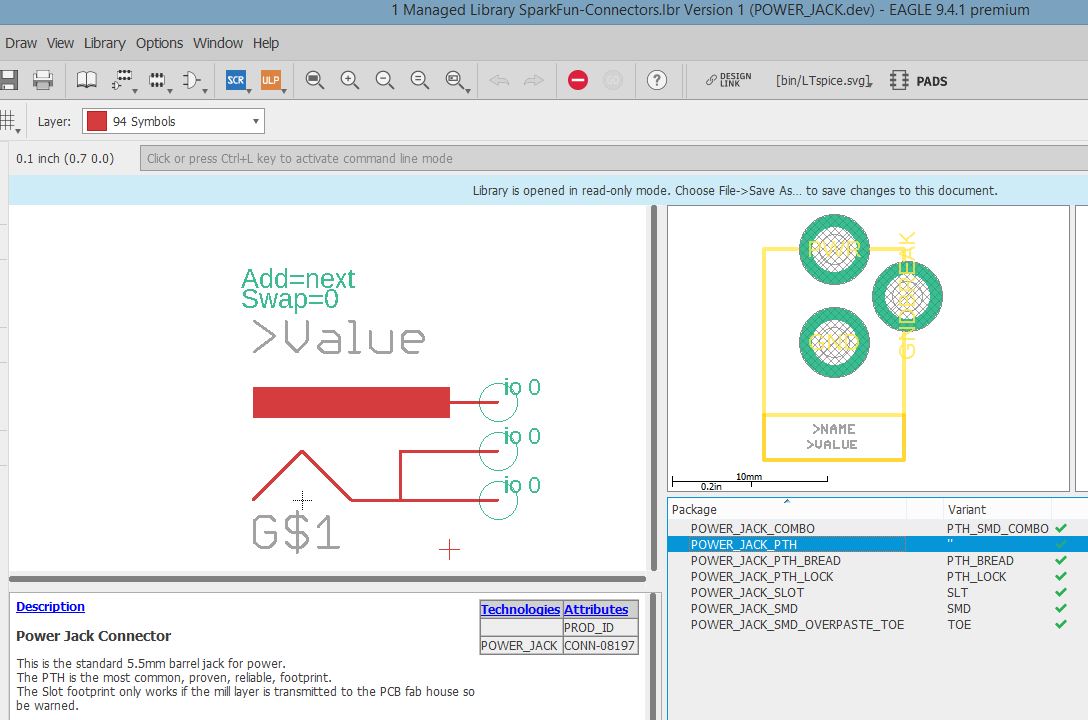Click the Design Link button

(728, 80)
